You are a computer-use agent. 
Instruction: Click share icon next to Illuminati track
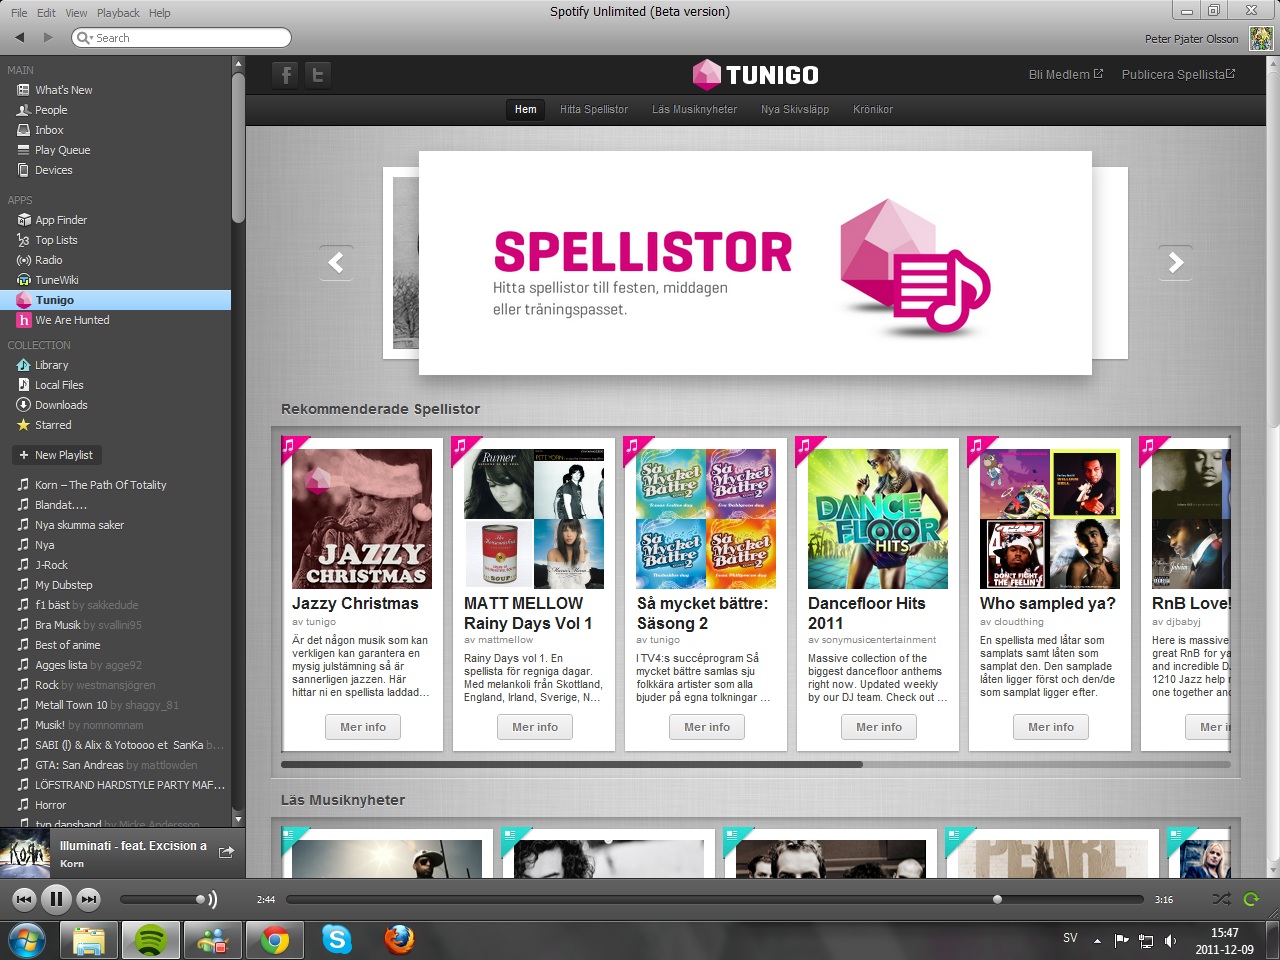pos(226,852)
